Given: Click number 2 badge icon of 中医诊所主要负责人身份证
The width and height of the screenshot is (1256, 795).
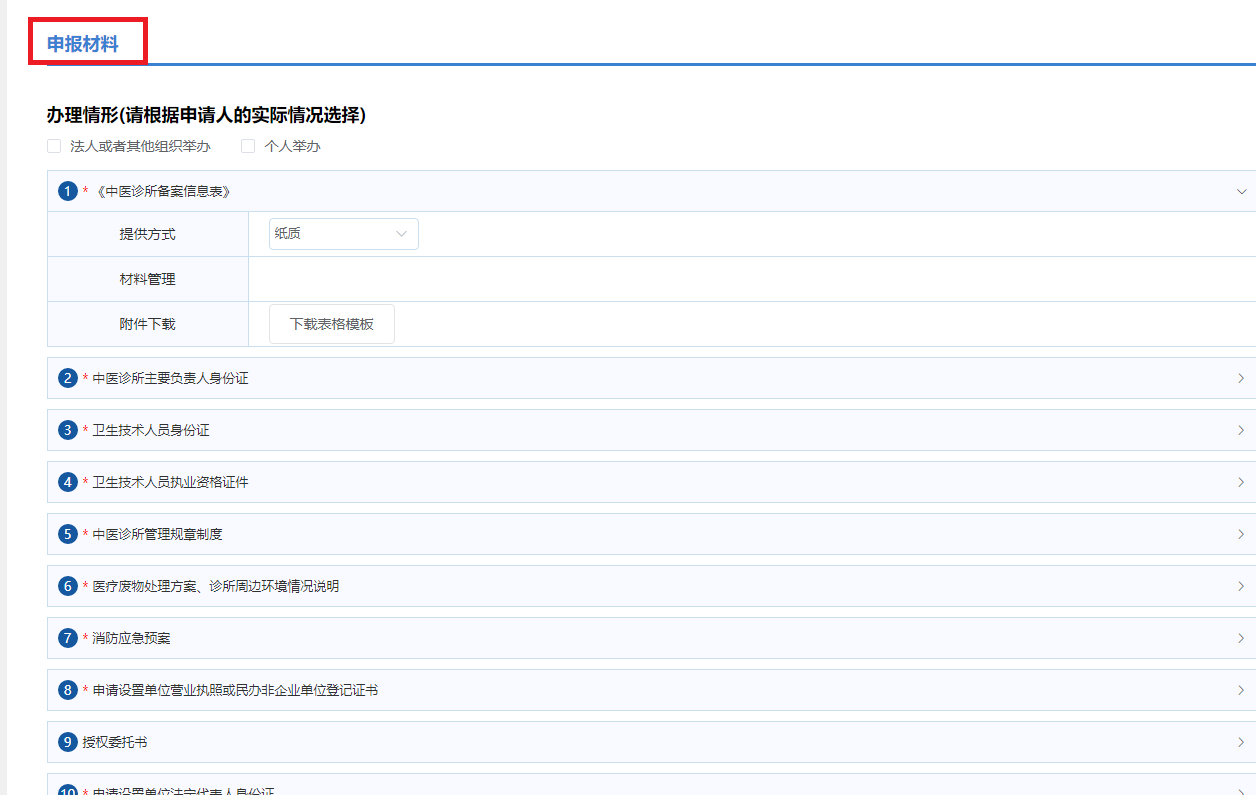Looking at the screenshot, I should tap(67, 378).
